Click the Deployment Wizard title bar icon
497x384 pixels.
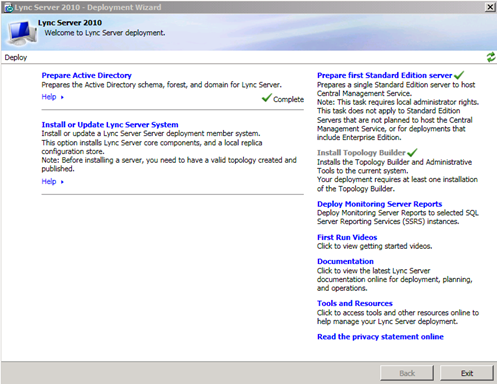9,7
